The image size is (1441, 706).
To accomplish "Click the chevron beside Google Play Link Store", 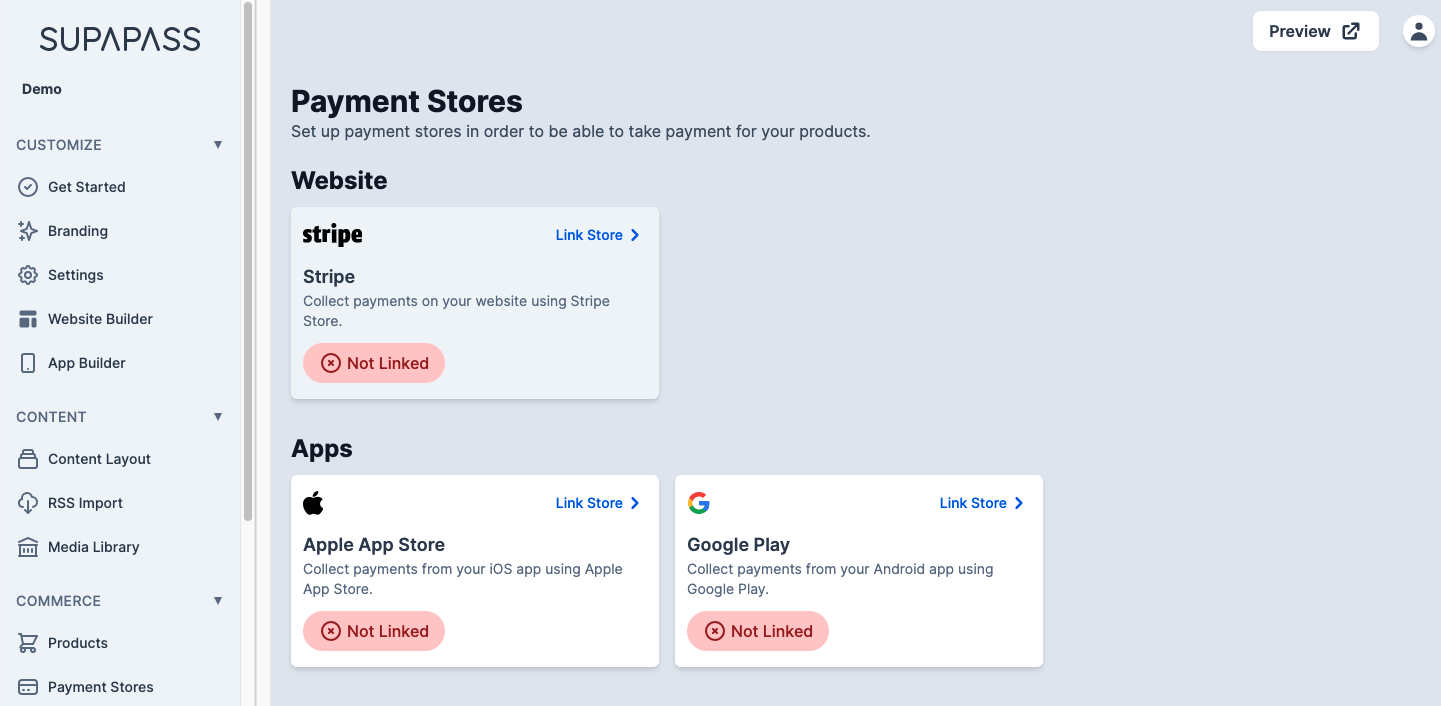I will [1019, 503].
